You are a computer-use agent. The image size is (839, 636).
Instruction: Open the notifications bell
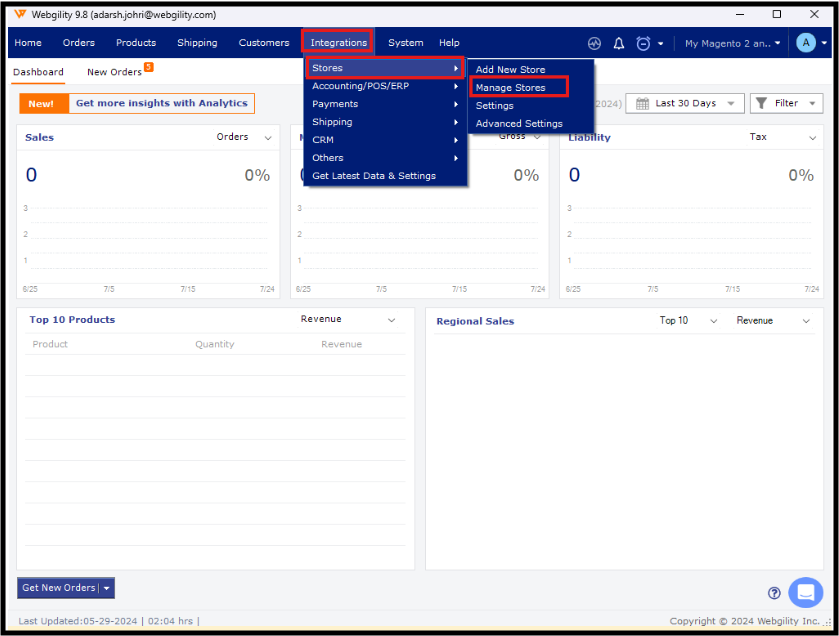point(619,43)
